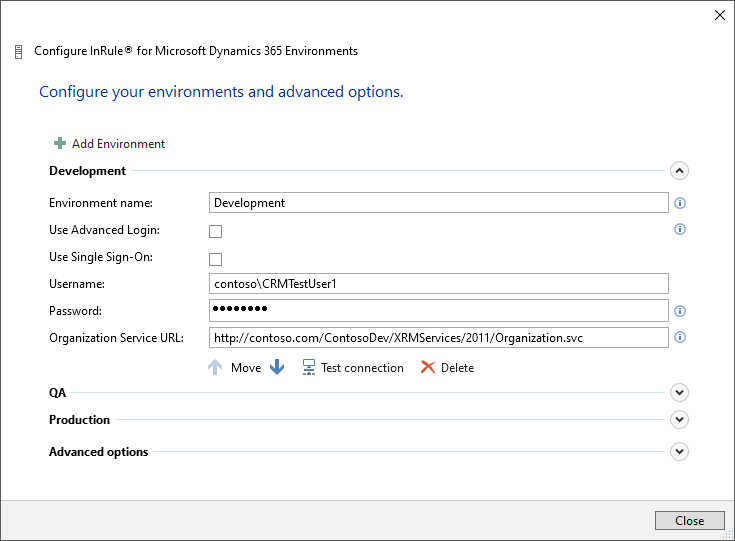
Task: Click the Use Single Sign-On label
Action: coord(101,257)
